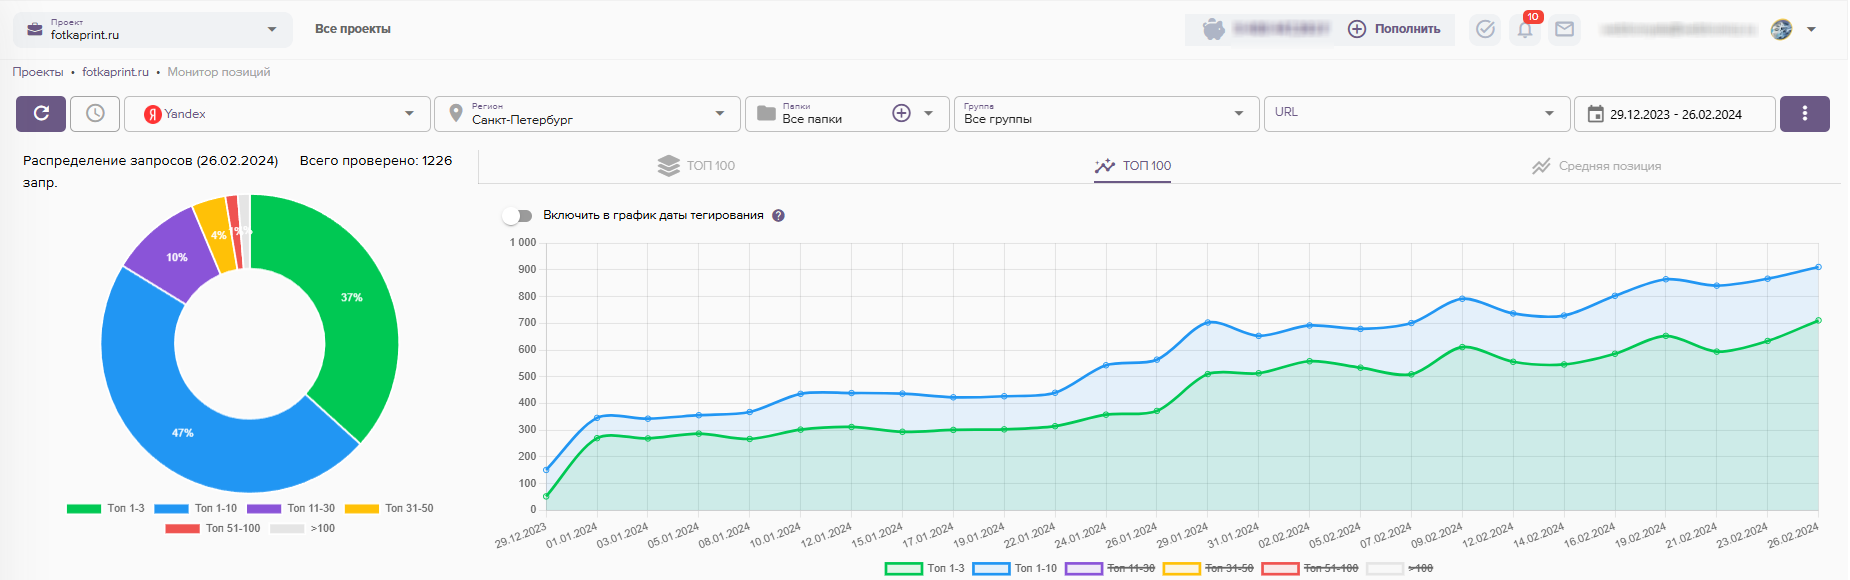Open the messages envelope icon
Image resolution: width=1850 pixels, height=580 pixels.
[1564, 30]
